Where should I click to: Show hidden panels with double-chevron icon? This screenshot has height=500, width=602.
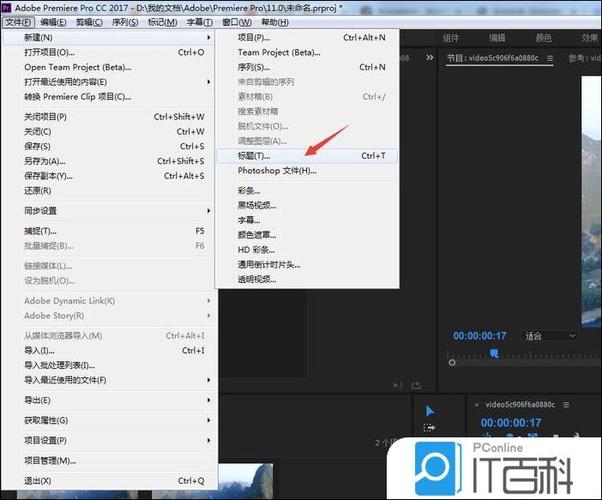coord(430,58)
